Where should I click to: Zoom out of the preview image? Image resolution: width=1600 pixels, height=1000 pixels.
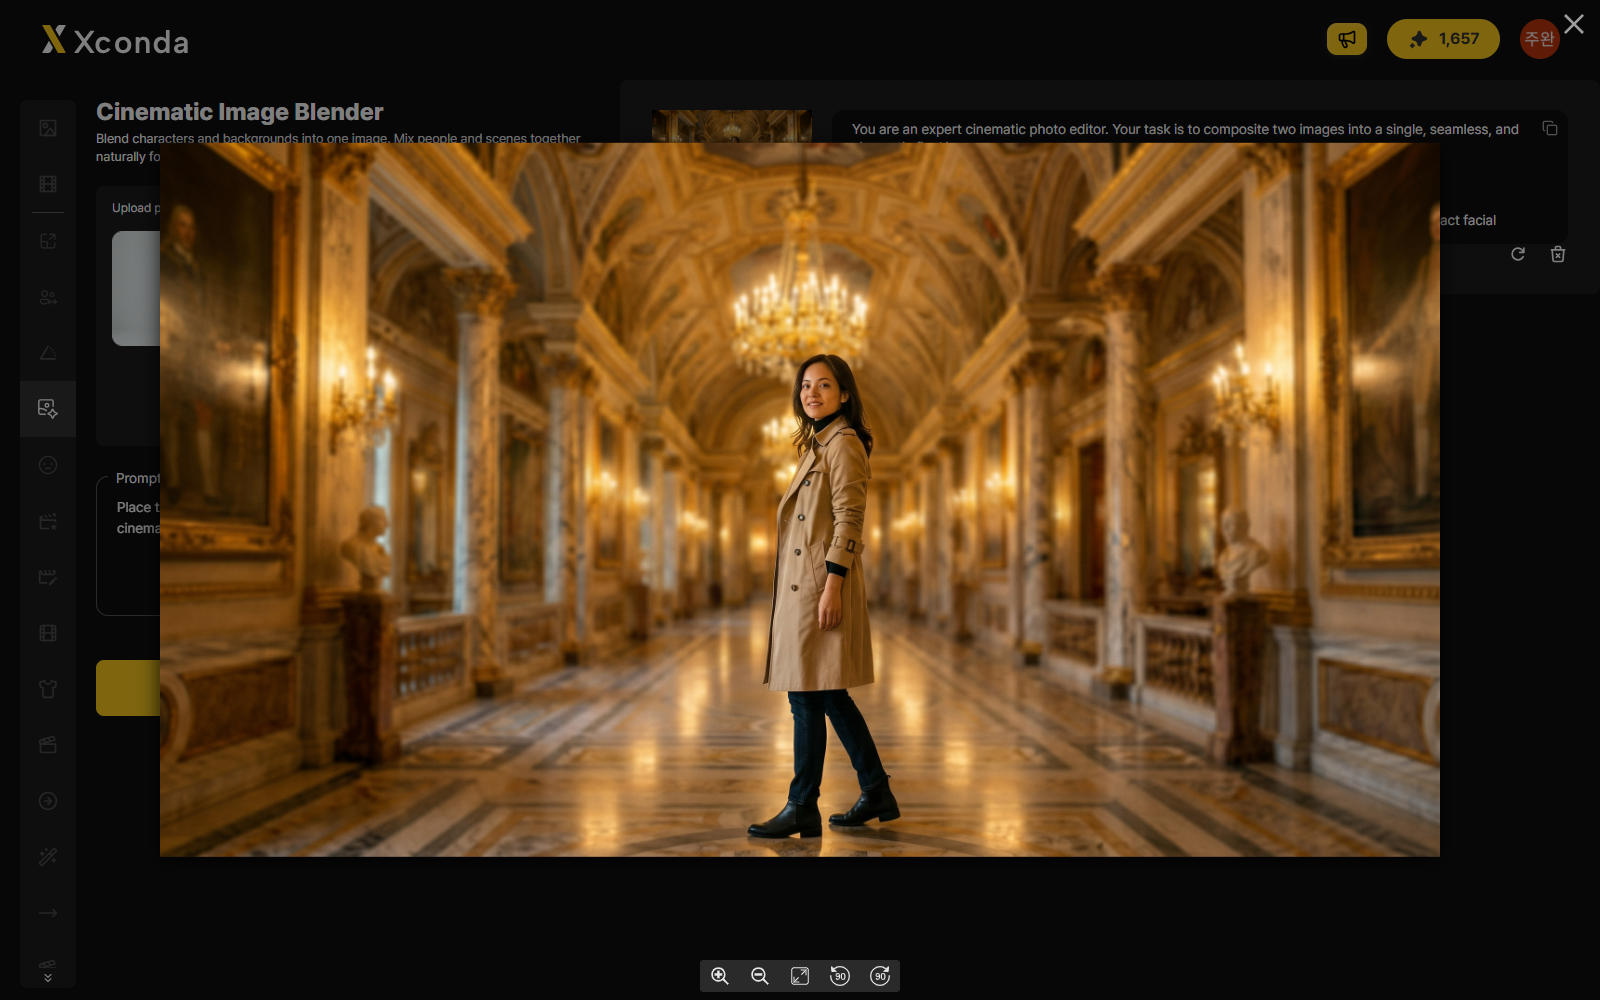(760, 976)
